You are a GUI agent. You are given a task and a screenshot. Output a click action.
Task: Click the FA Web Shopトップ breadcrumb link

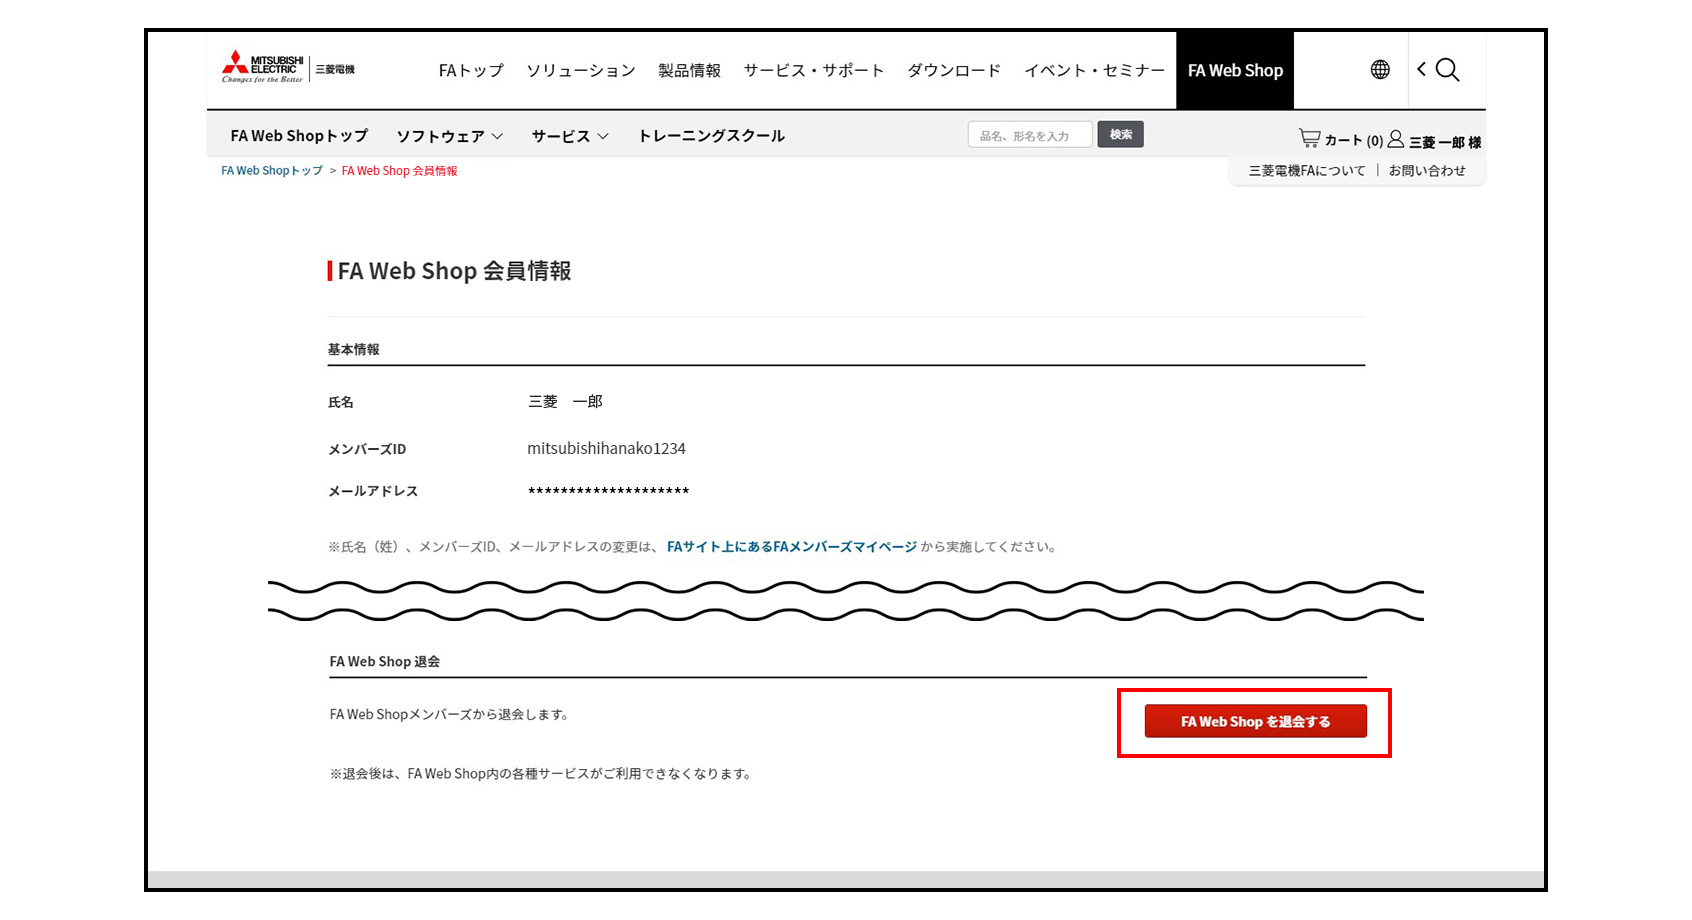pos(272,171)
